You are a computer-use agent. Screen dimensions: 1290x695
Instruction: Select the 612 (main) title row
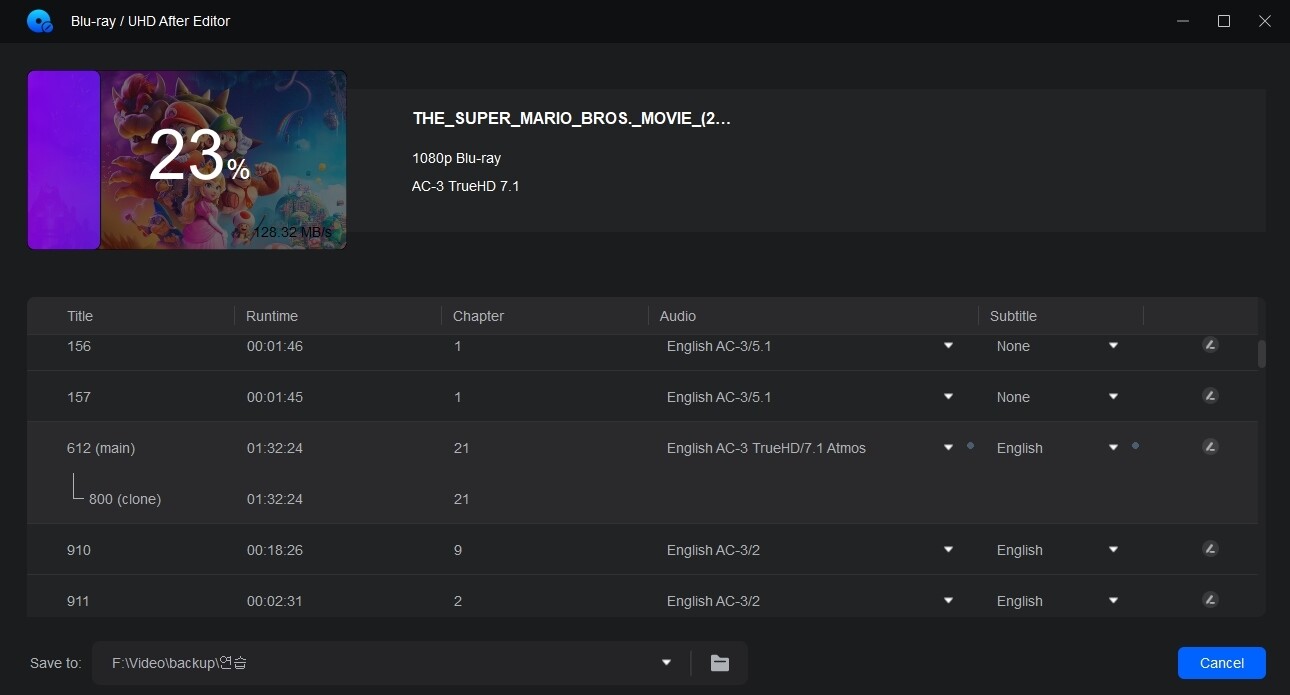click(642, 448)
